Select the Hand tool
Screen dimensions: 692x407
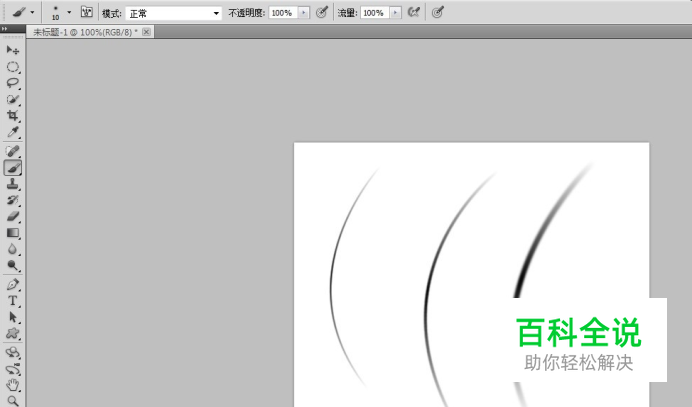coord(12,385)
